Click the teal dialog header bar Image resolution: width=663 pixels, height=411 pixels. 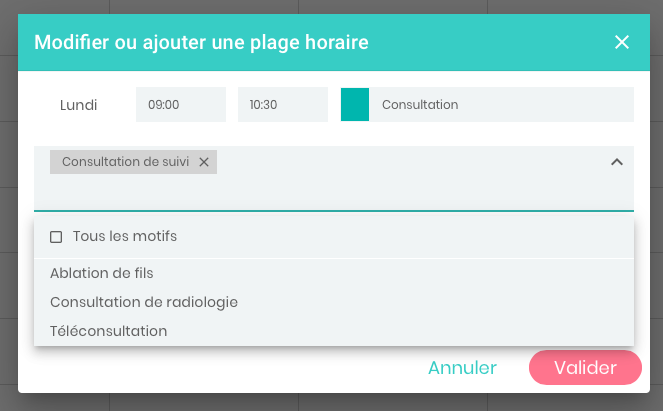(x=480, y=42)
